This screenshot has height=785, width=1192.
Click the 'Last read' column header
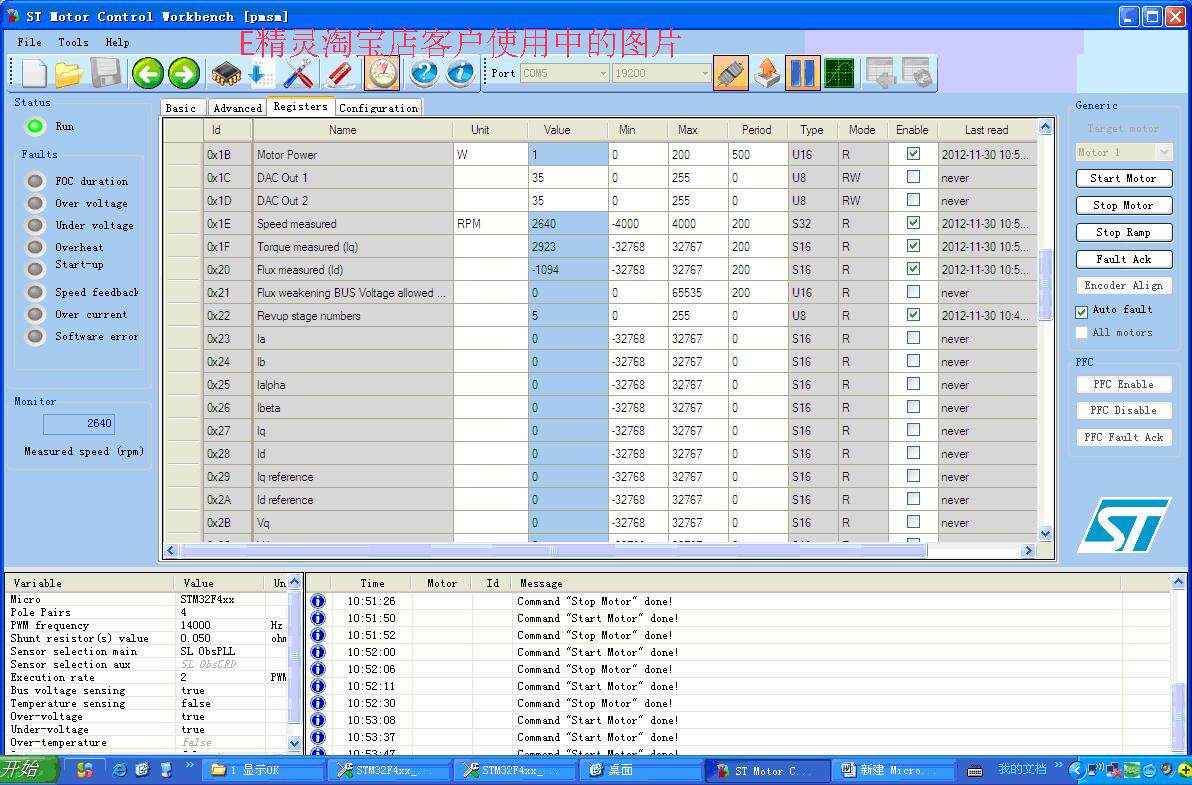(x=986, y=130)
